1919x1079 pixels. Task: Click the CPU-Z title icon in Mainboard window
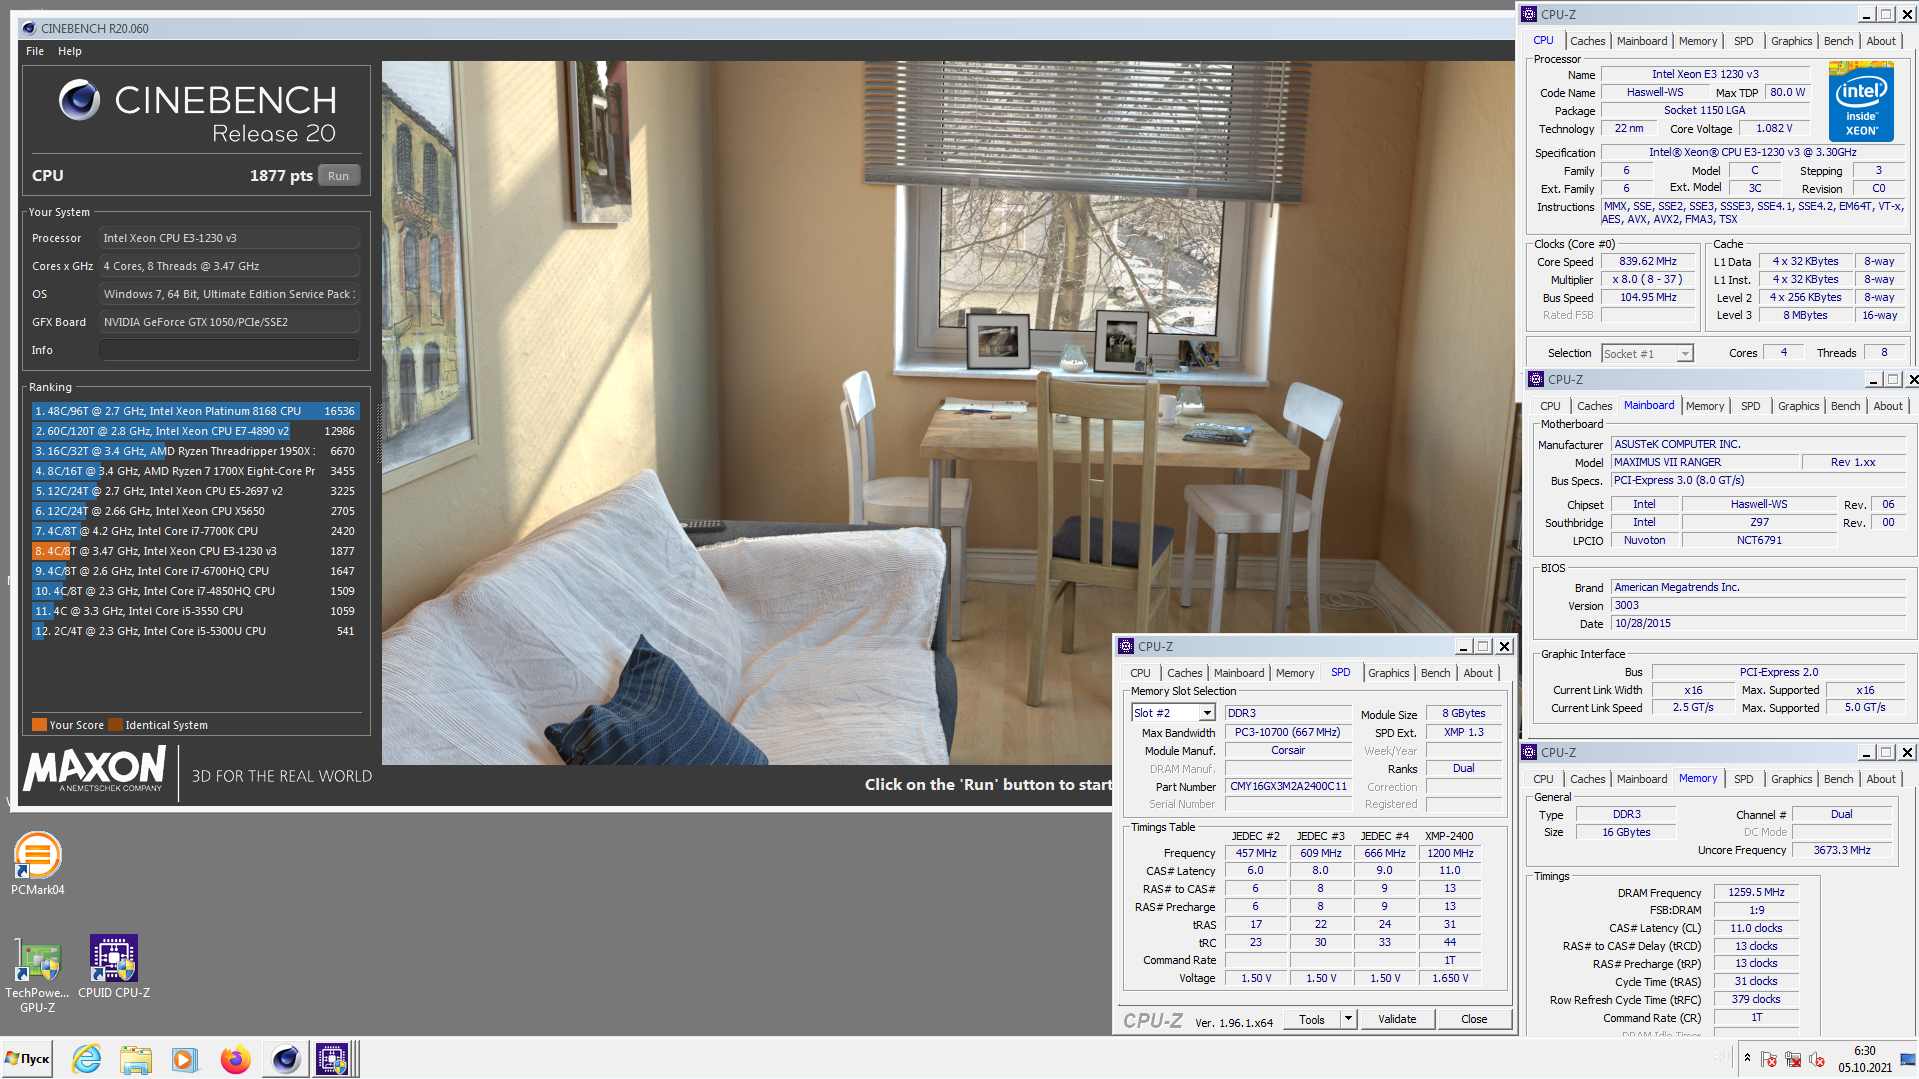click(1536, 379)
